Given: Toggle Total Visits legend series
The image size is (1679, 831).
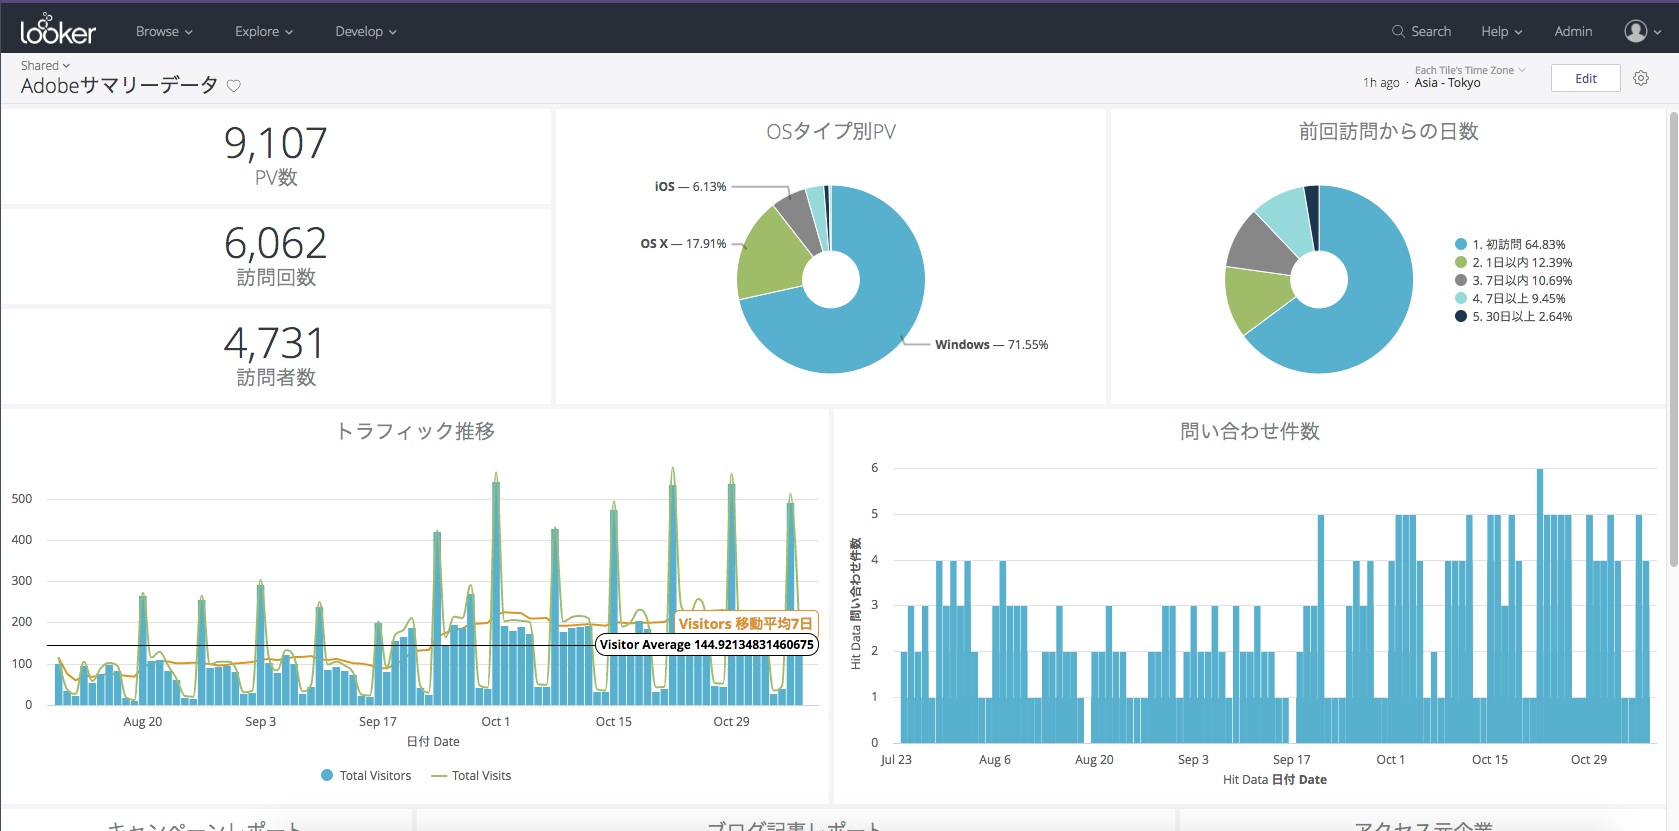Looking at the screenshot, I should (471, 775).
